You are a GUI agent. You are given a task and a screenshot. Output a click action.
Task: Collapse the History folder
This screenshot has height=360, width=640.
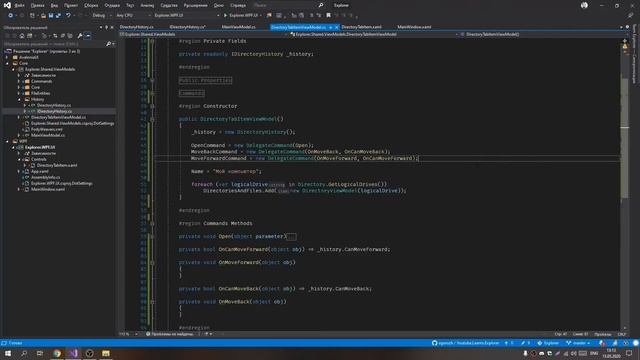19,99
